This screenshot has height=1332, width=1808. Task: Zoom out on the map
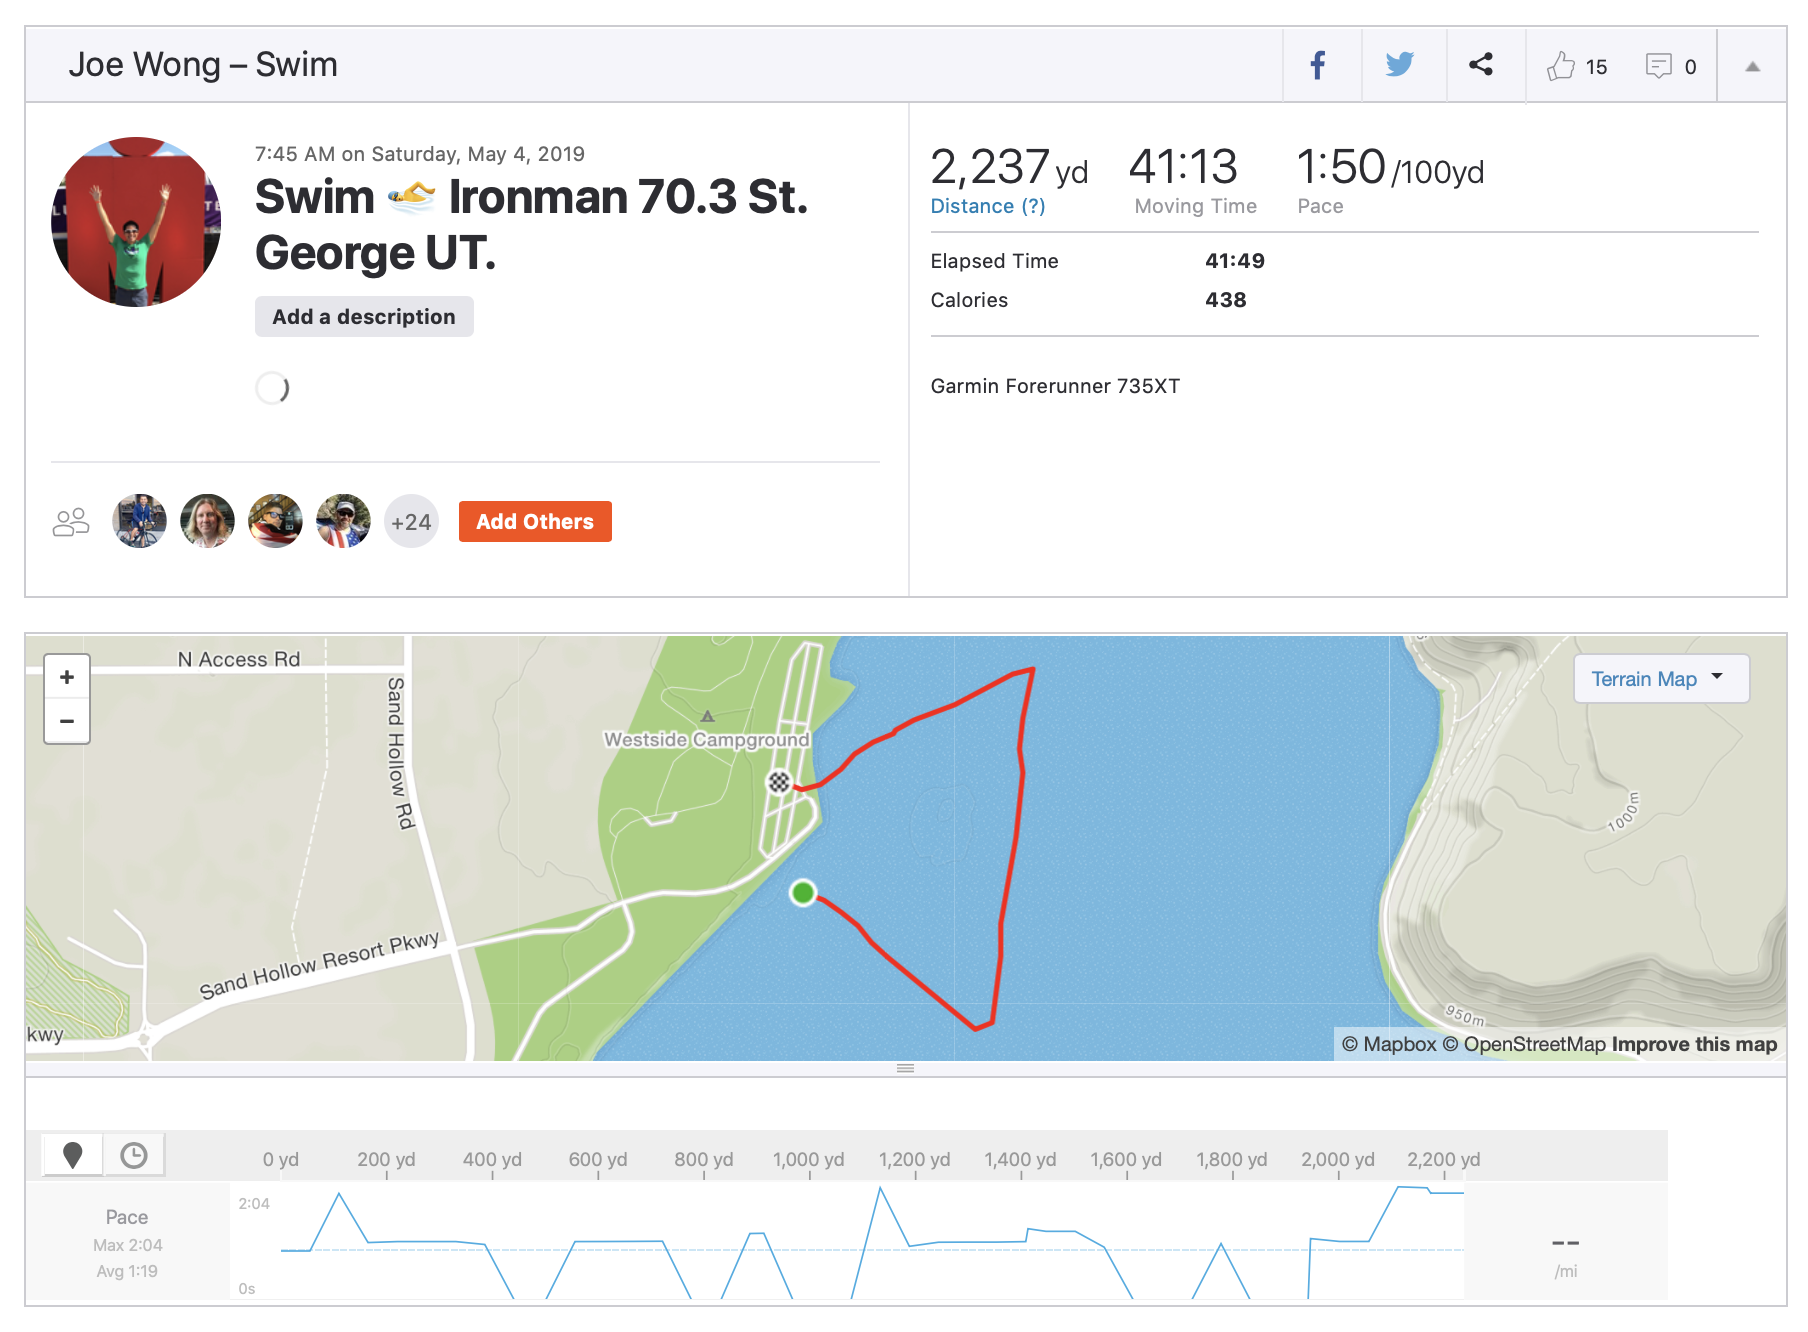pos(67,721)
